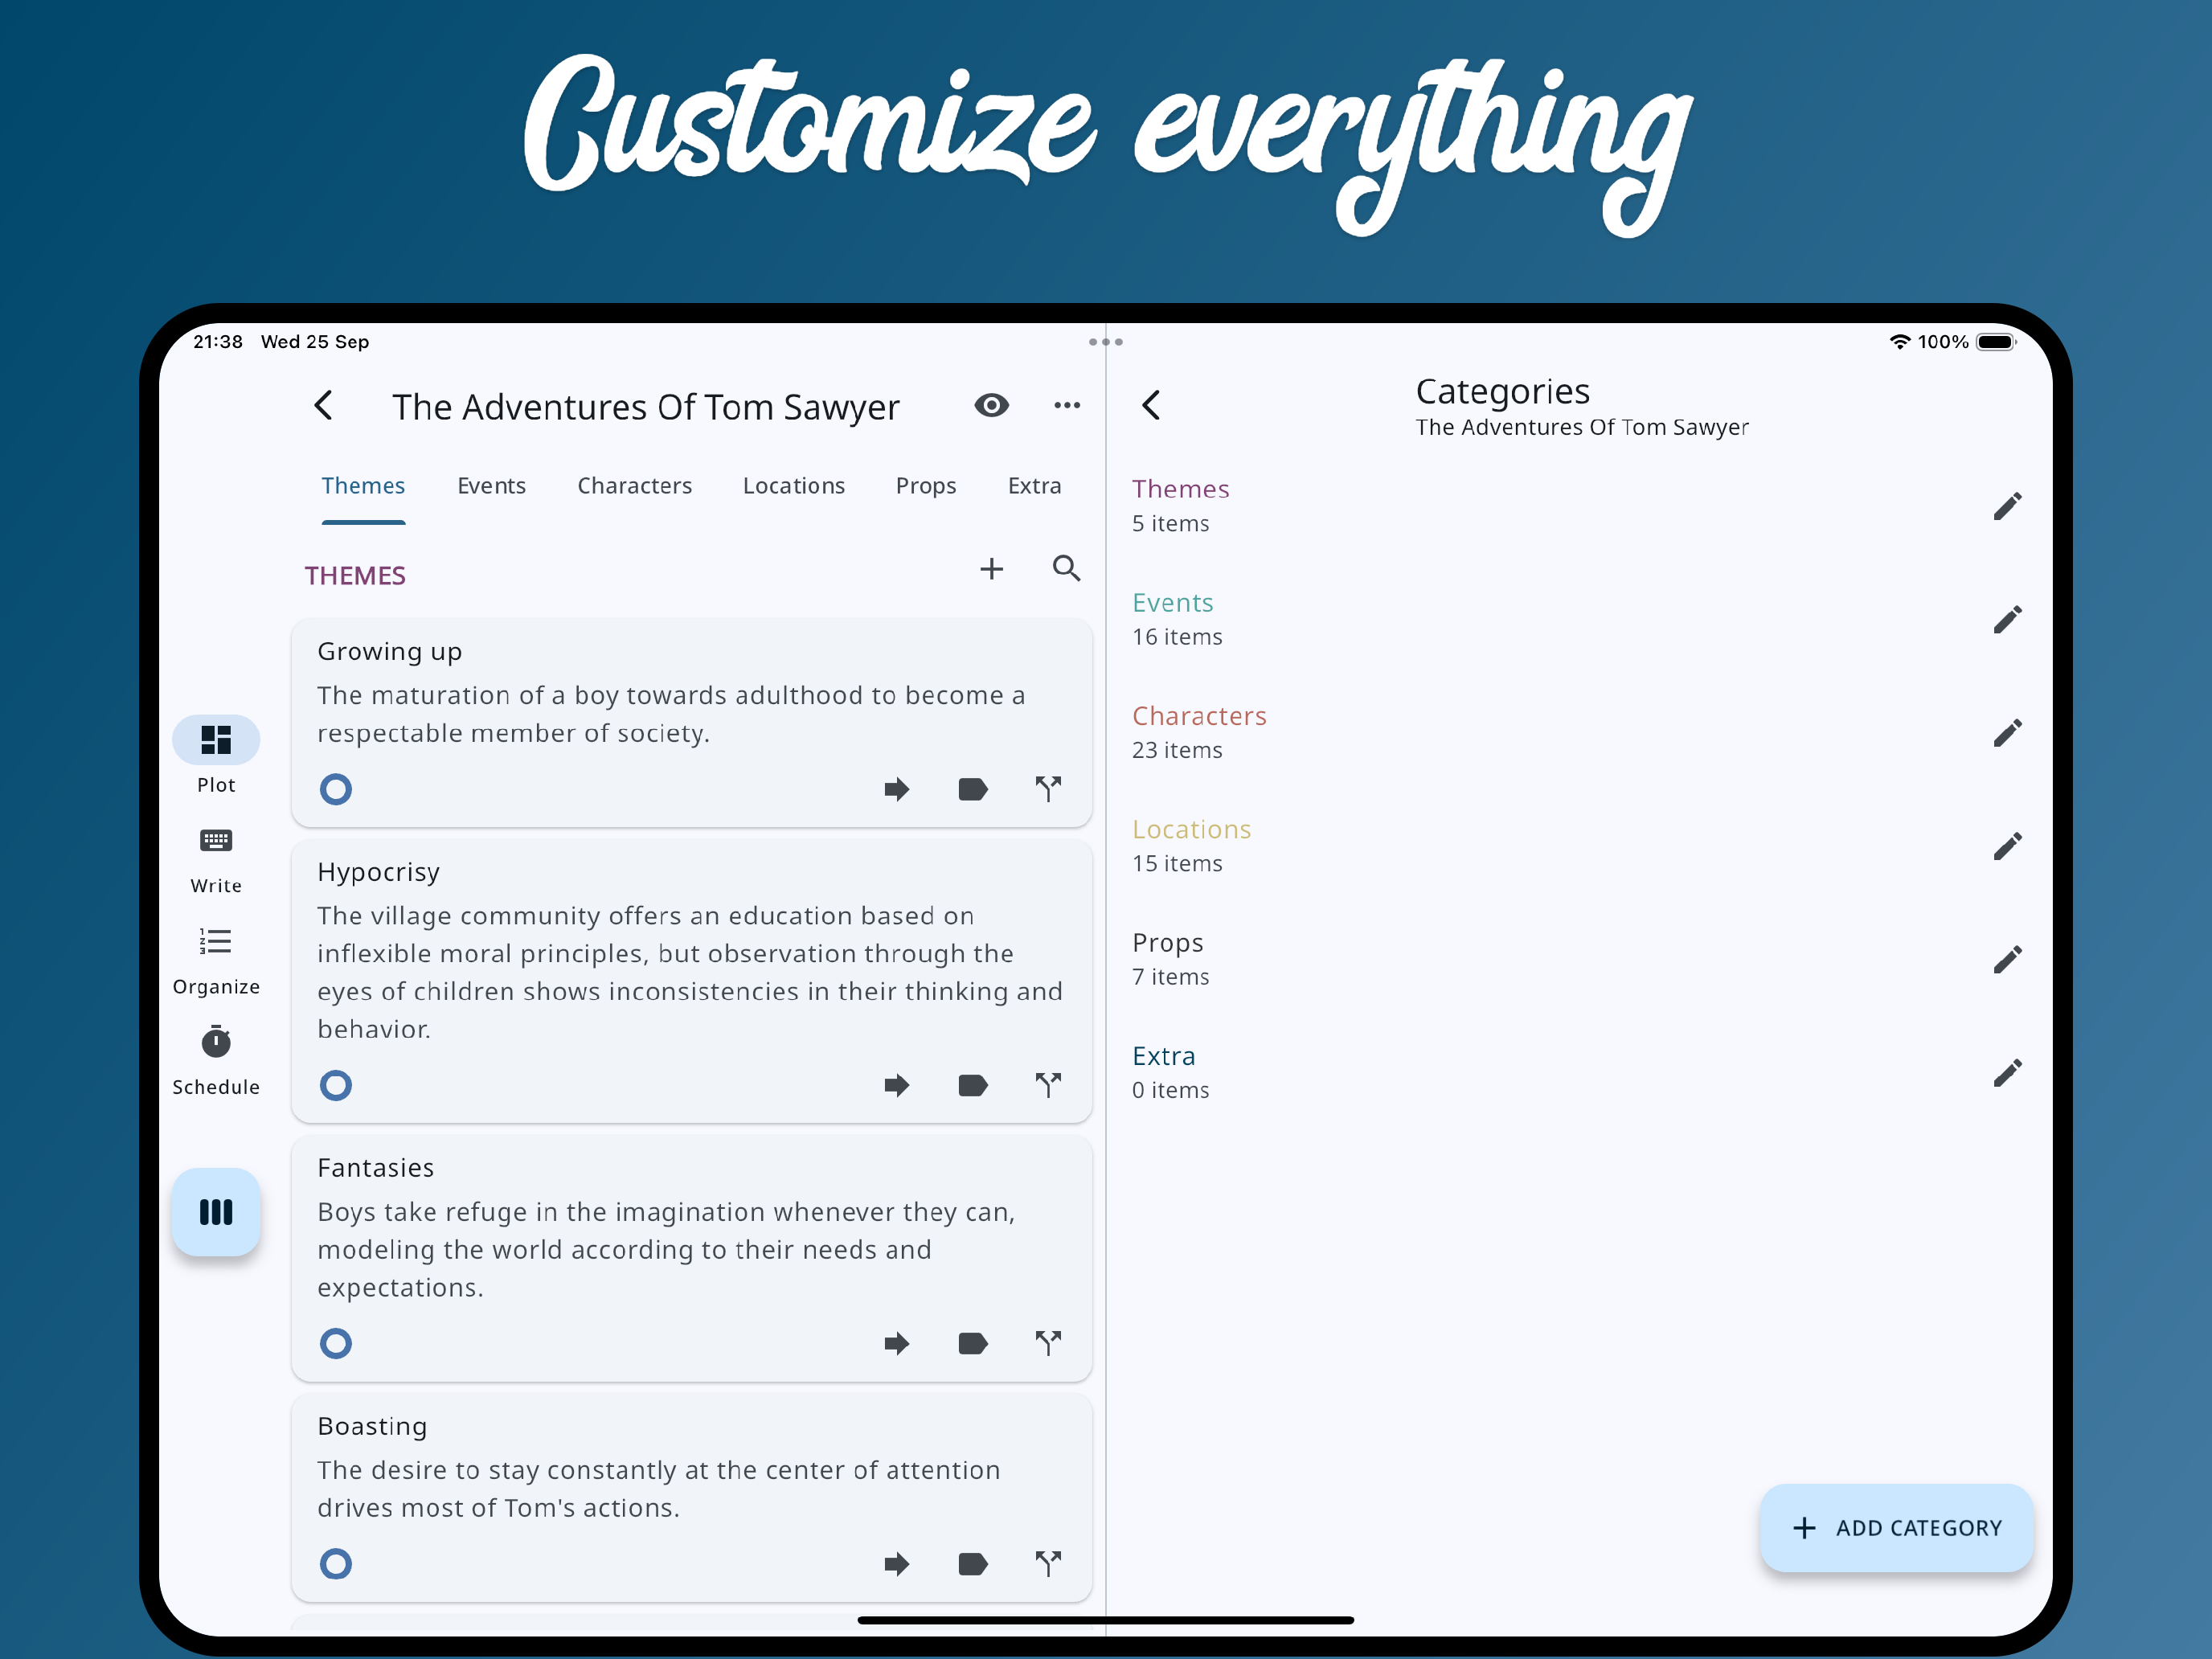The height and width of the screenshot is (1659, 2212).
Task: Click the branch icon on Growing up card
Action: pyautogui.click(x=1048, y=789)
